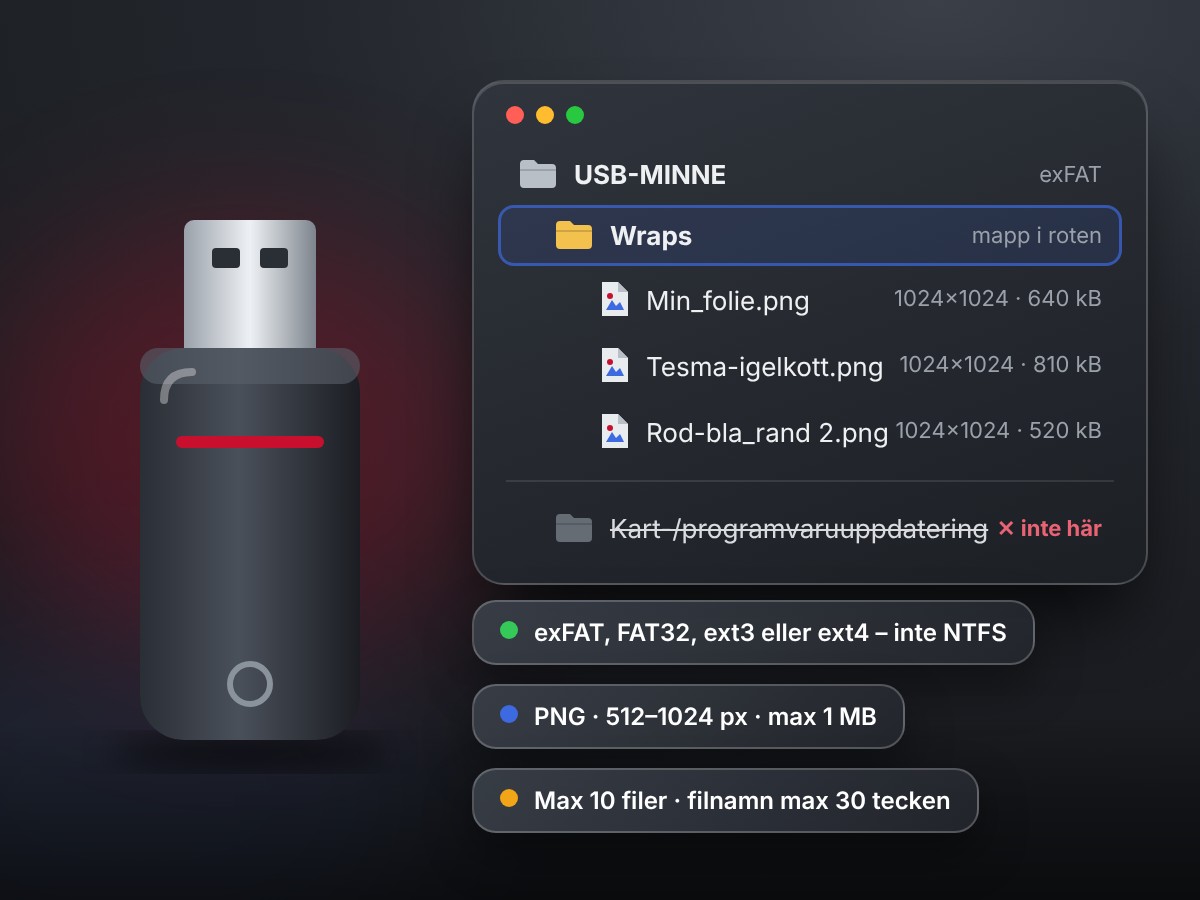Screen dimensions: 1200x900
Task: Click the USB-MINNE folder icon
Action: tap(538, 175)
